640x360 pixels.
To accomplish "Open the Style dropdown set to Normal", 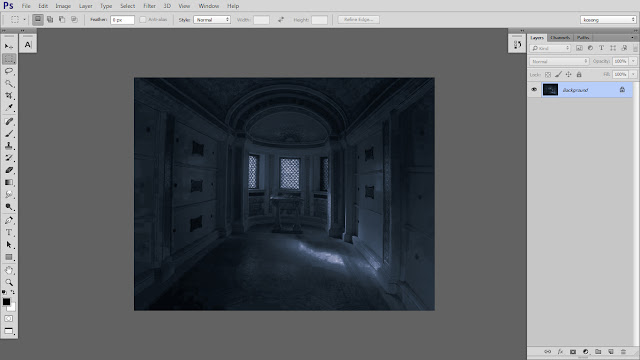I will point(212,20).
